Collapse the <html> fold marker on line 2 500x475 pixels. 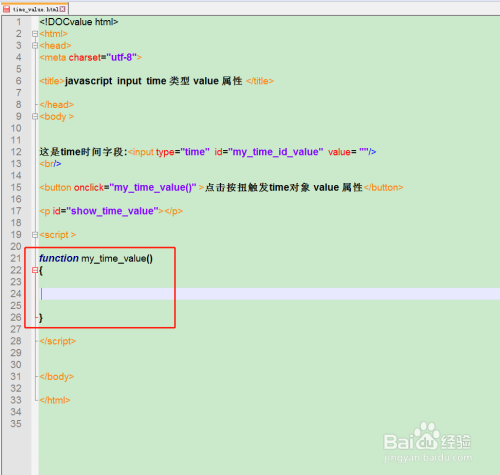tap(35, 34)
